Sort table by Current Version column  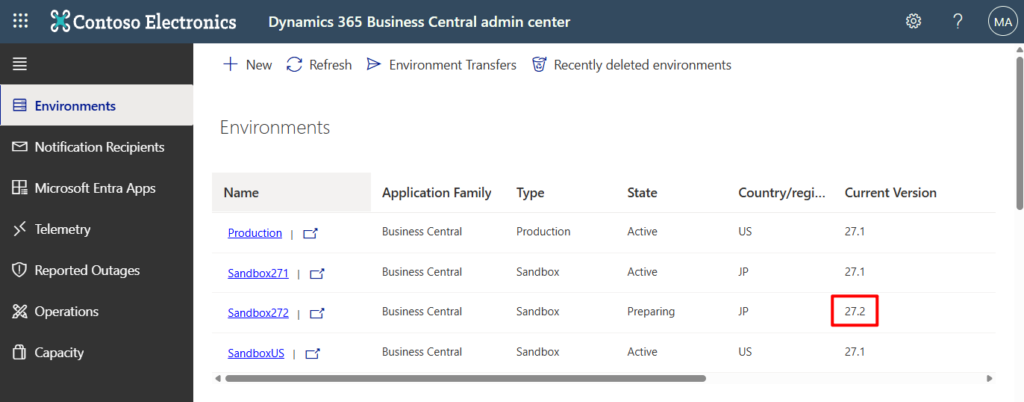[x=890, y=193]
